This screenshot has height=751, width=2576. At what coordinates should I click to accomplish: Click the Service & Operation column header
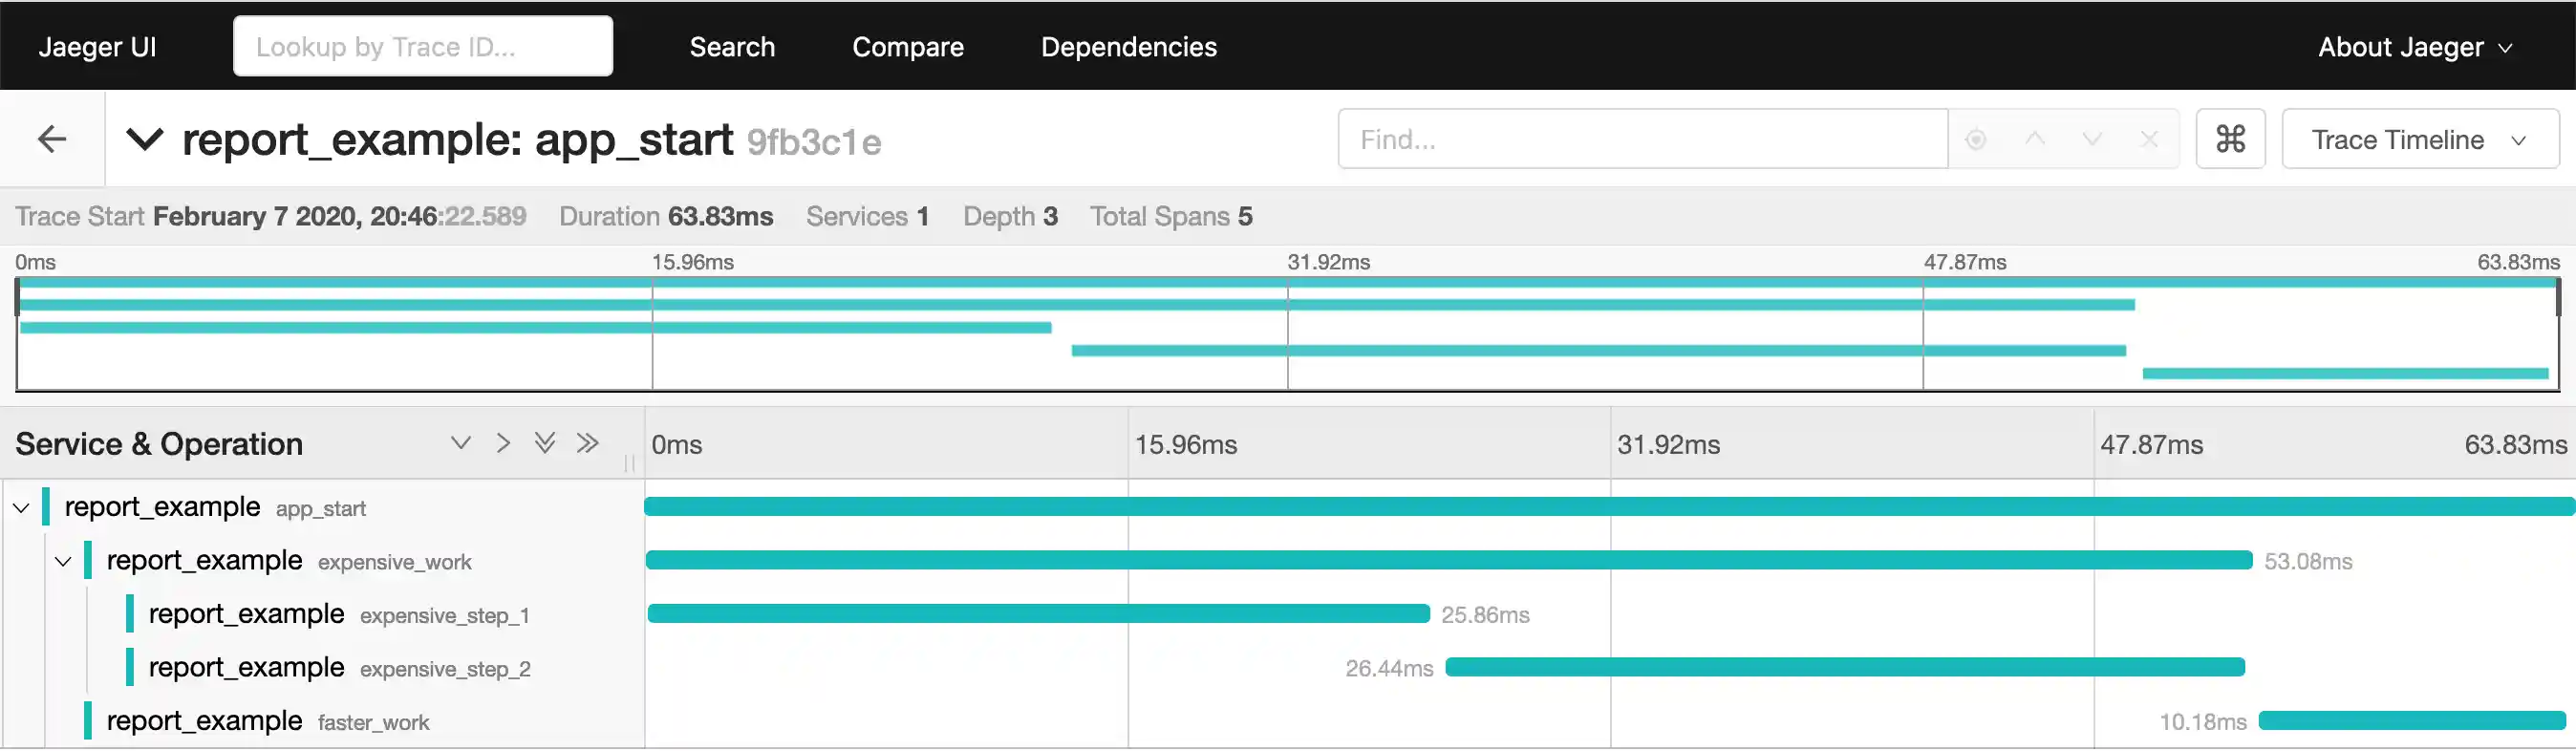click(x=159, y=444)
